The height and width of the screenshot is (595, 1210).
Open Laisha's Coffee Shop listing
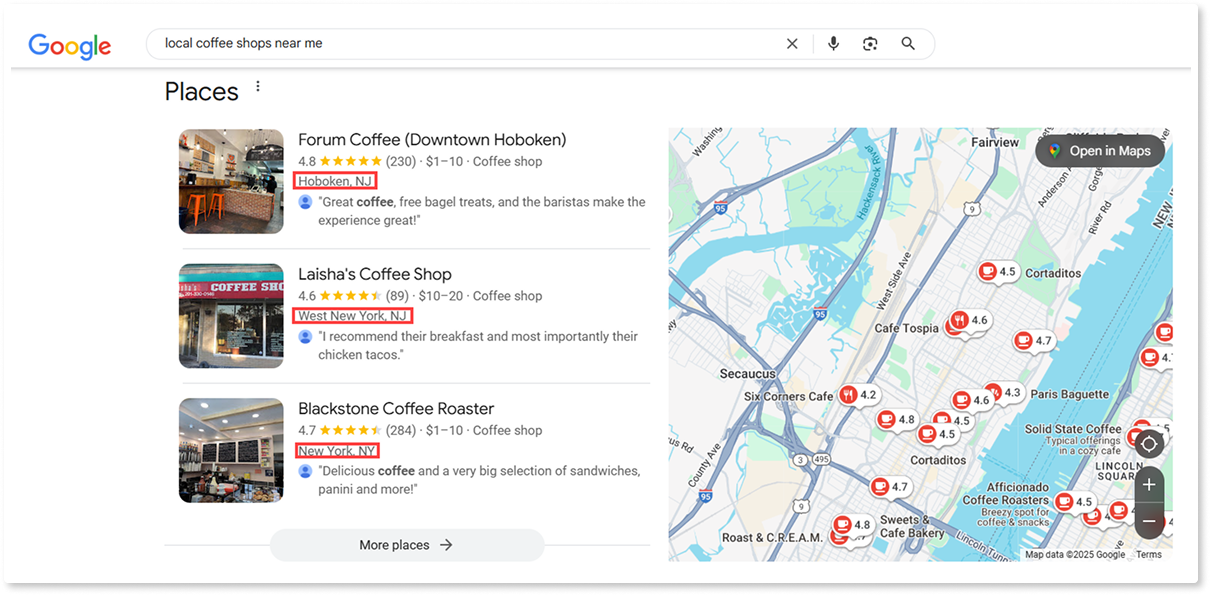coord(375,274)
